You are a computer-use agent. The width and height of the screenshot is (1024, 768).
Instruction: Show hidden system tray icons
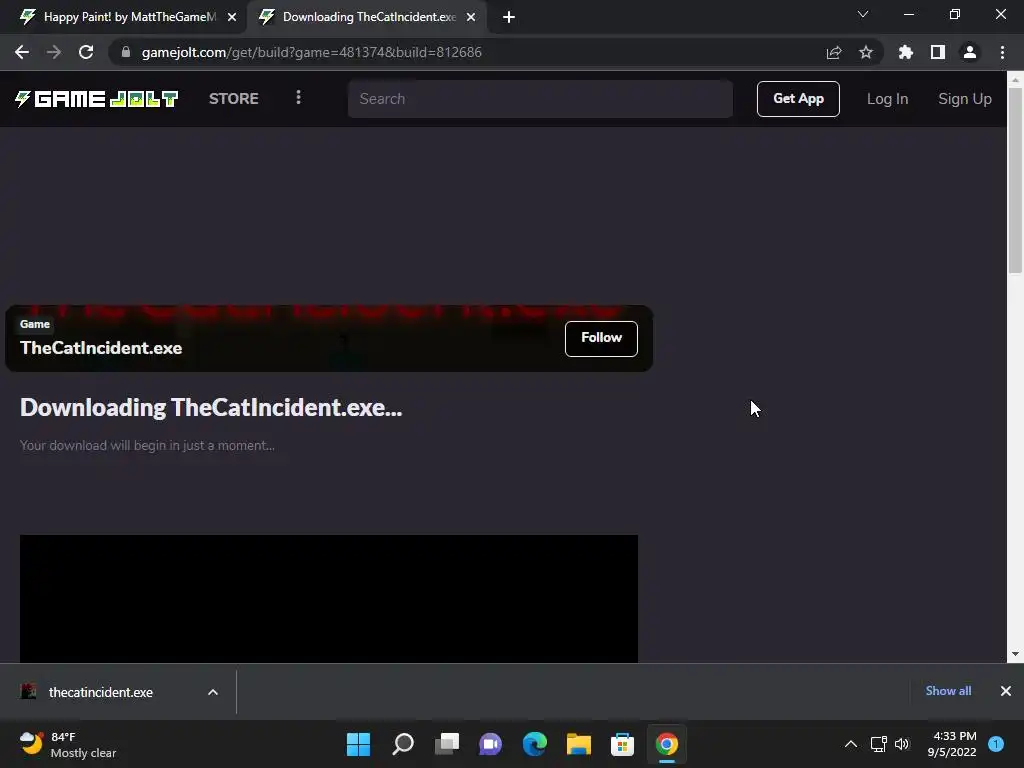coord(850,744)
